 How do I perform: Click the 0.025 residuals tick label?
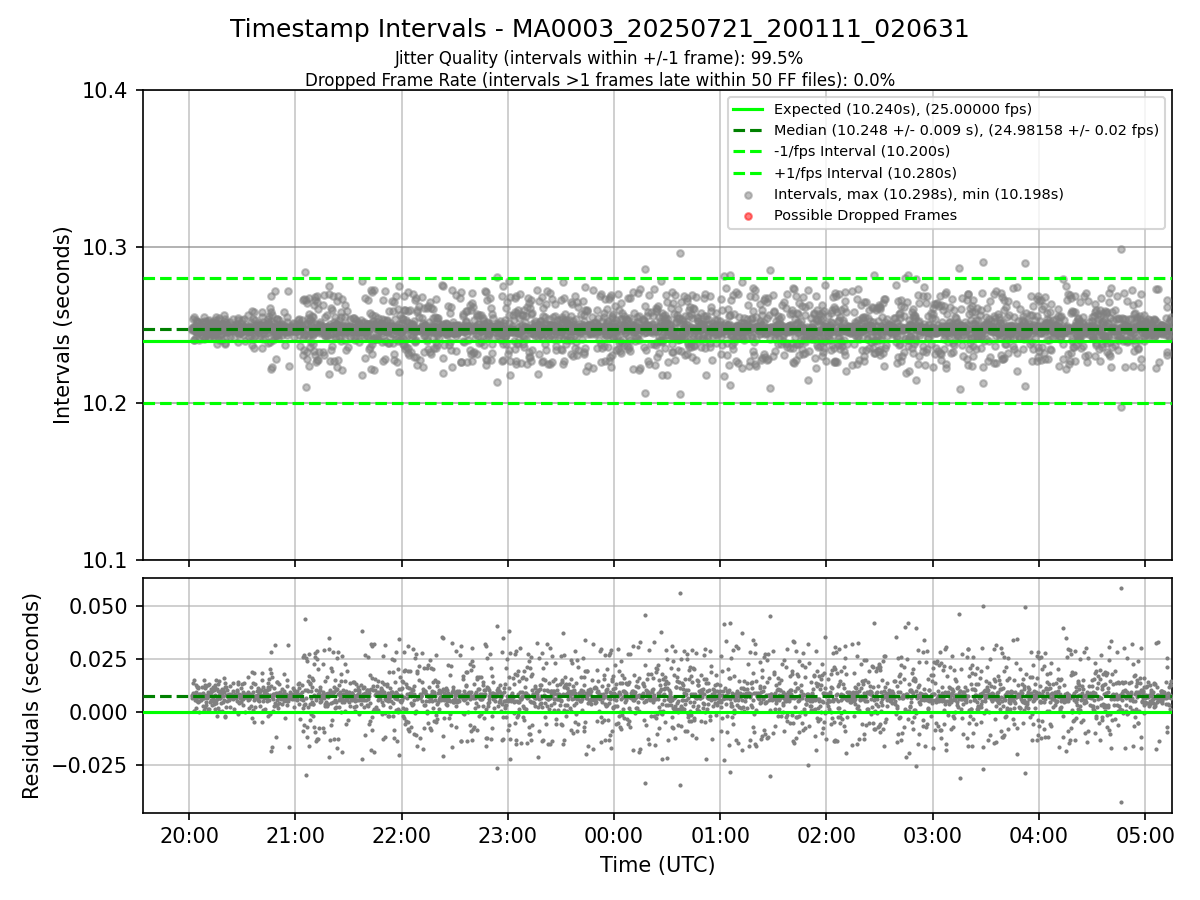click(98, 659)
